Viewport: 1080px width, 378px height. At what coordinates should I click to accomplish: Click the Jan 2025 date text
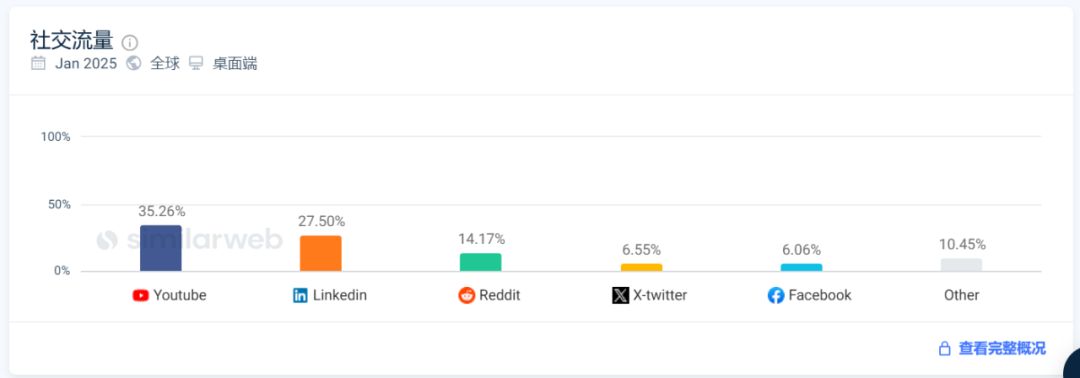[x=87, y=64]
